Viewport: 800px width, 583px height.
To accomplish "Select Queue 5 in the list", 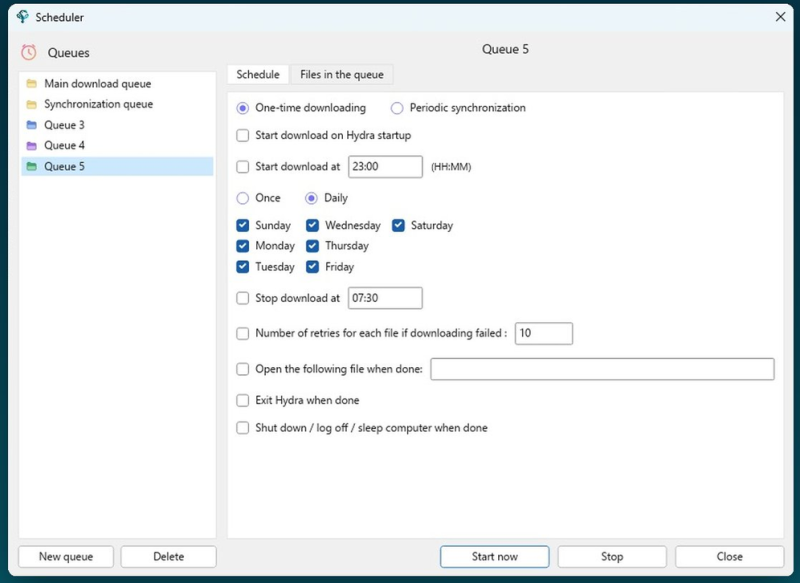I will point(117,166).
